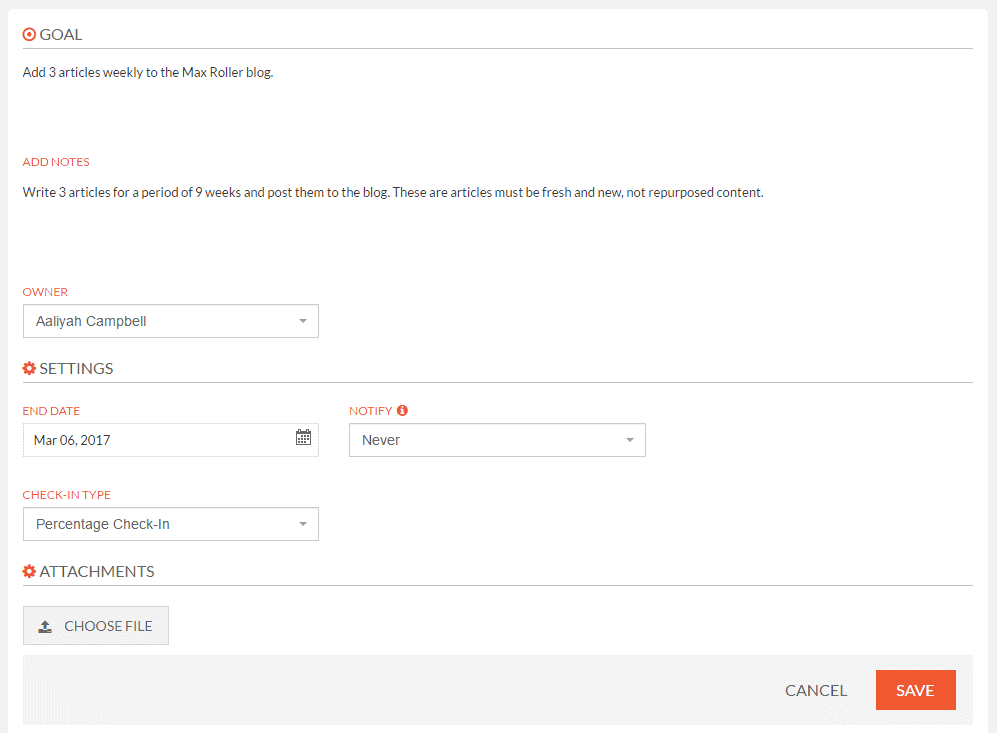Click the Attachments section heading
997x733 pixels.
pyautogui.click(x=97, y=572)
